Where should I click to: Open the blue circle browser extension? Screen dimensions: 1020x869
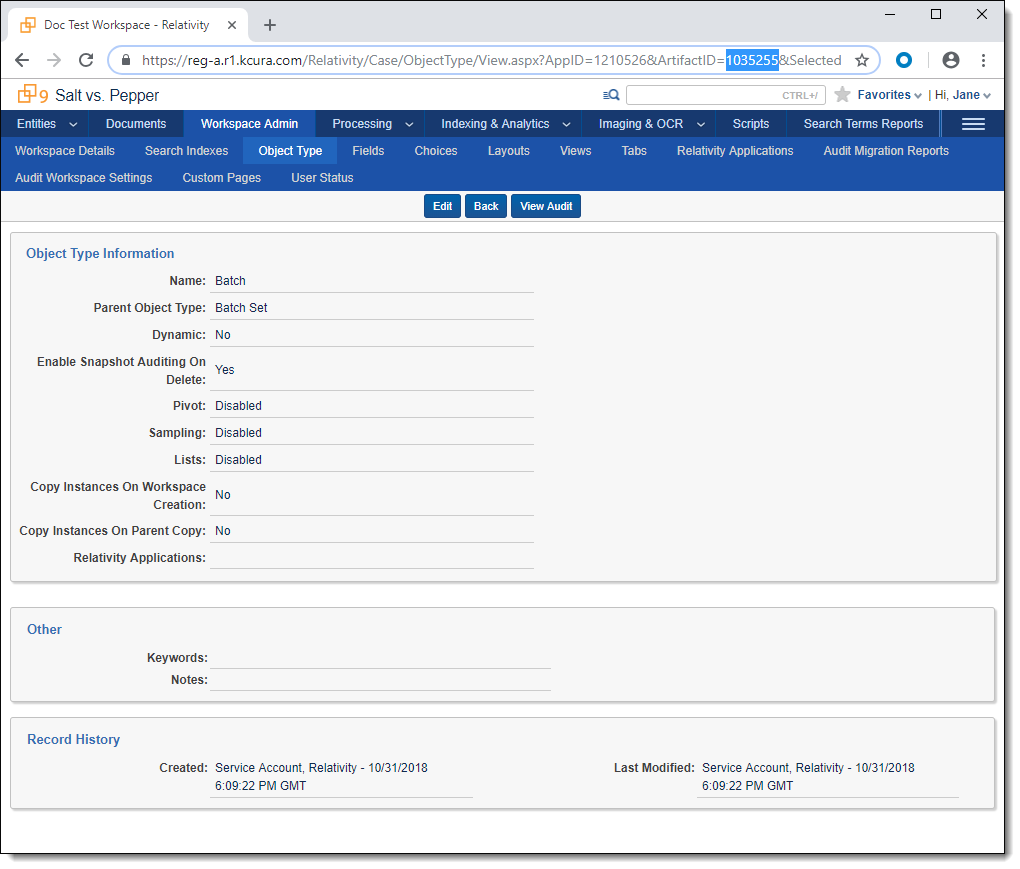coord(904,60)
